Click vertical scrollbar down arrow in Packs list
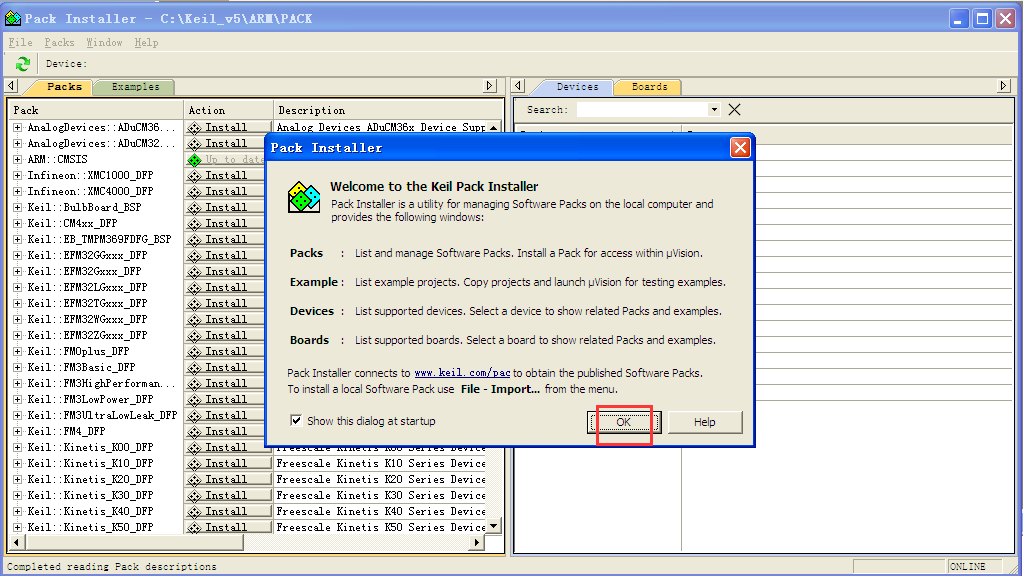Screen dimensions: 1023x576 pyautogui.click(x=494, y=526)
